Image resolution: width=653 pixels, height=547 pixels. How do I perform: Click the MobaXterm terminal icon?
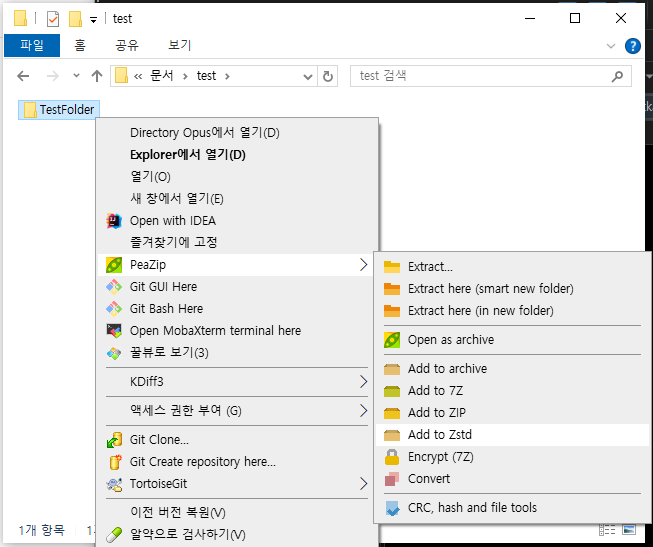tap(114, 331)
